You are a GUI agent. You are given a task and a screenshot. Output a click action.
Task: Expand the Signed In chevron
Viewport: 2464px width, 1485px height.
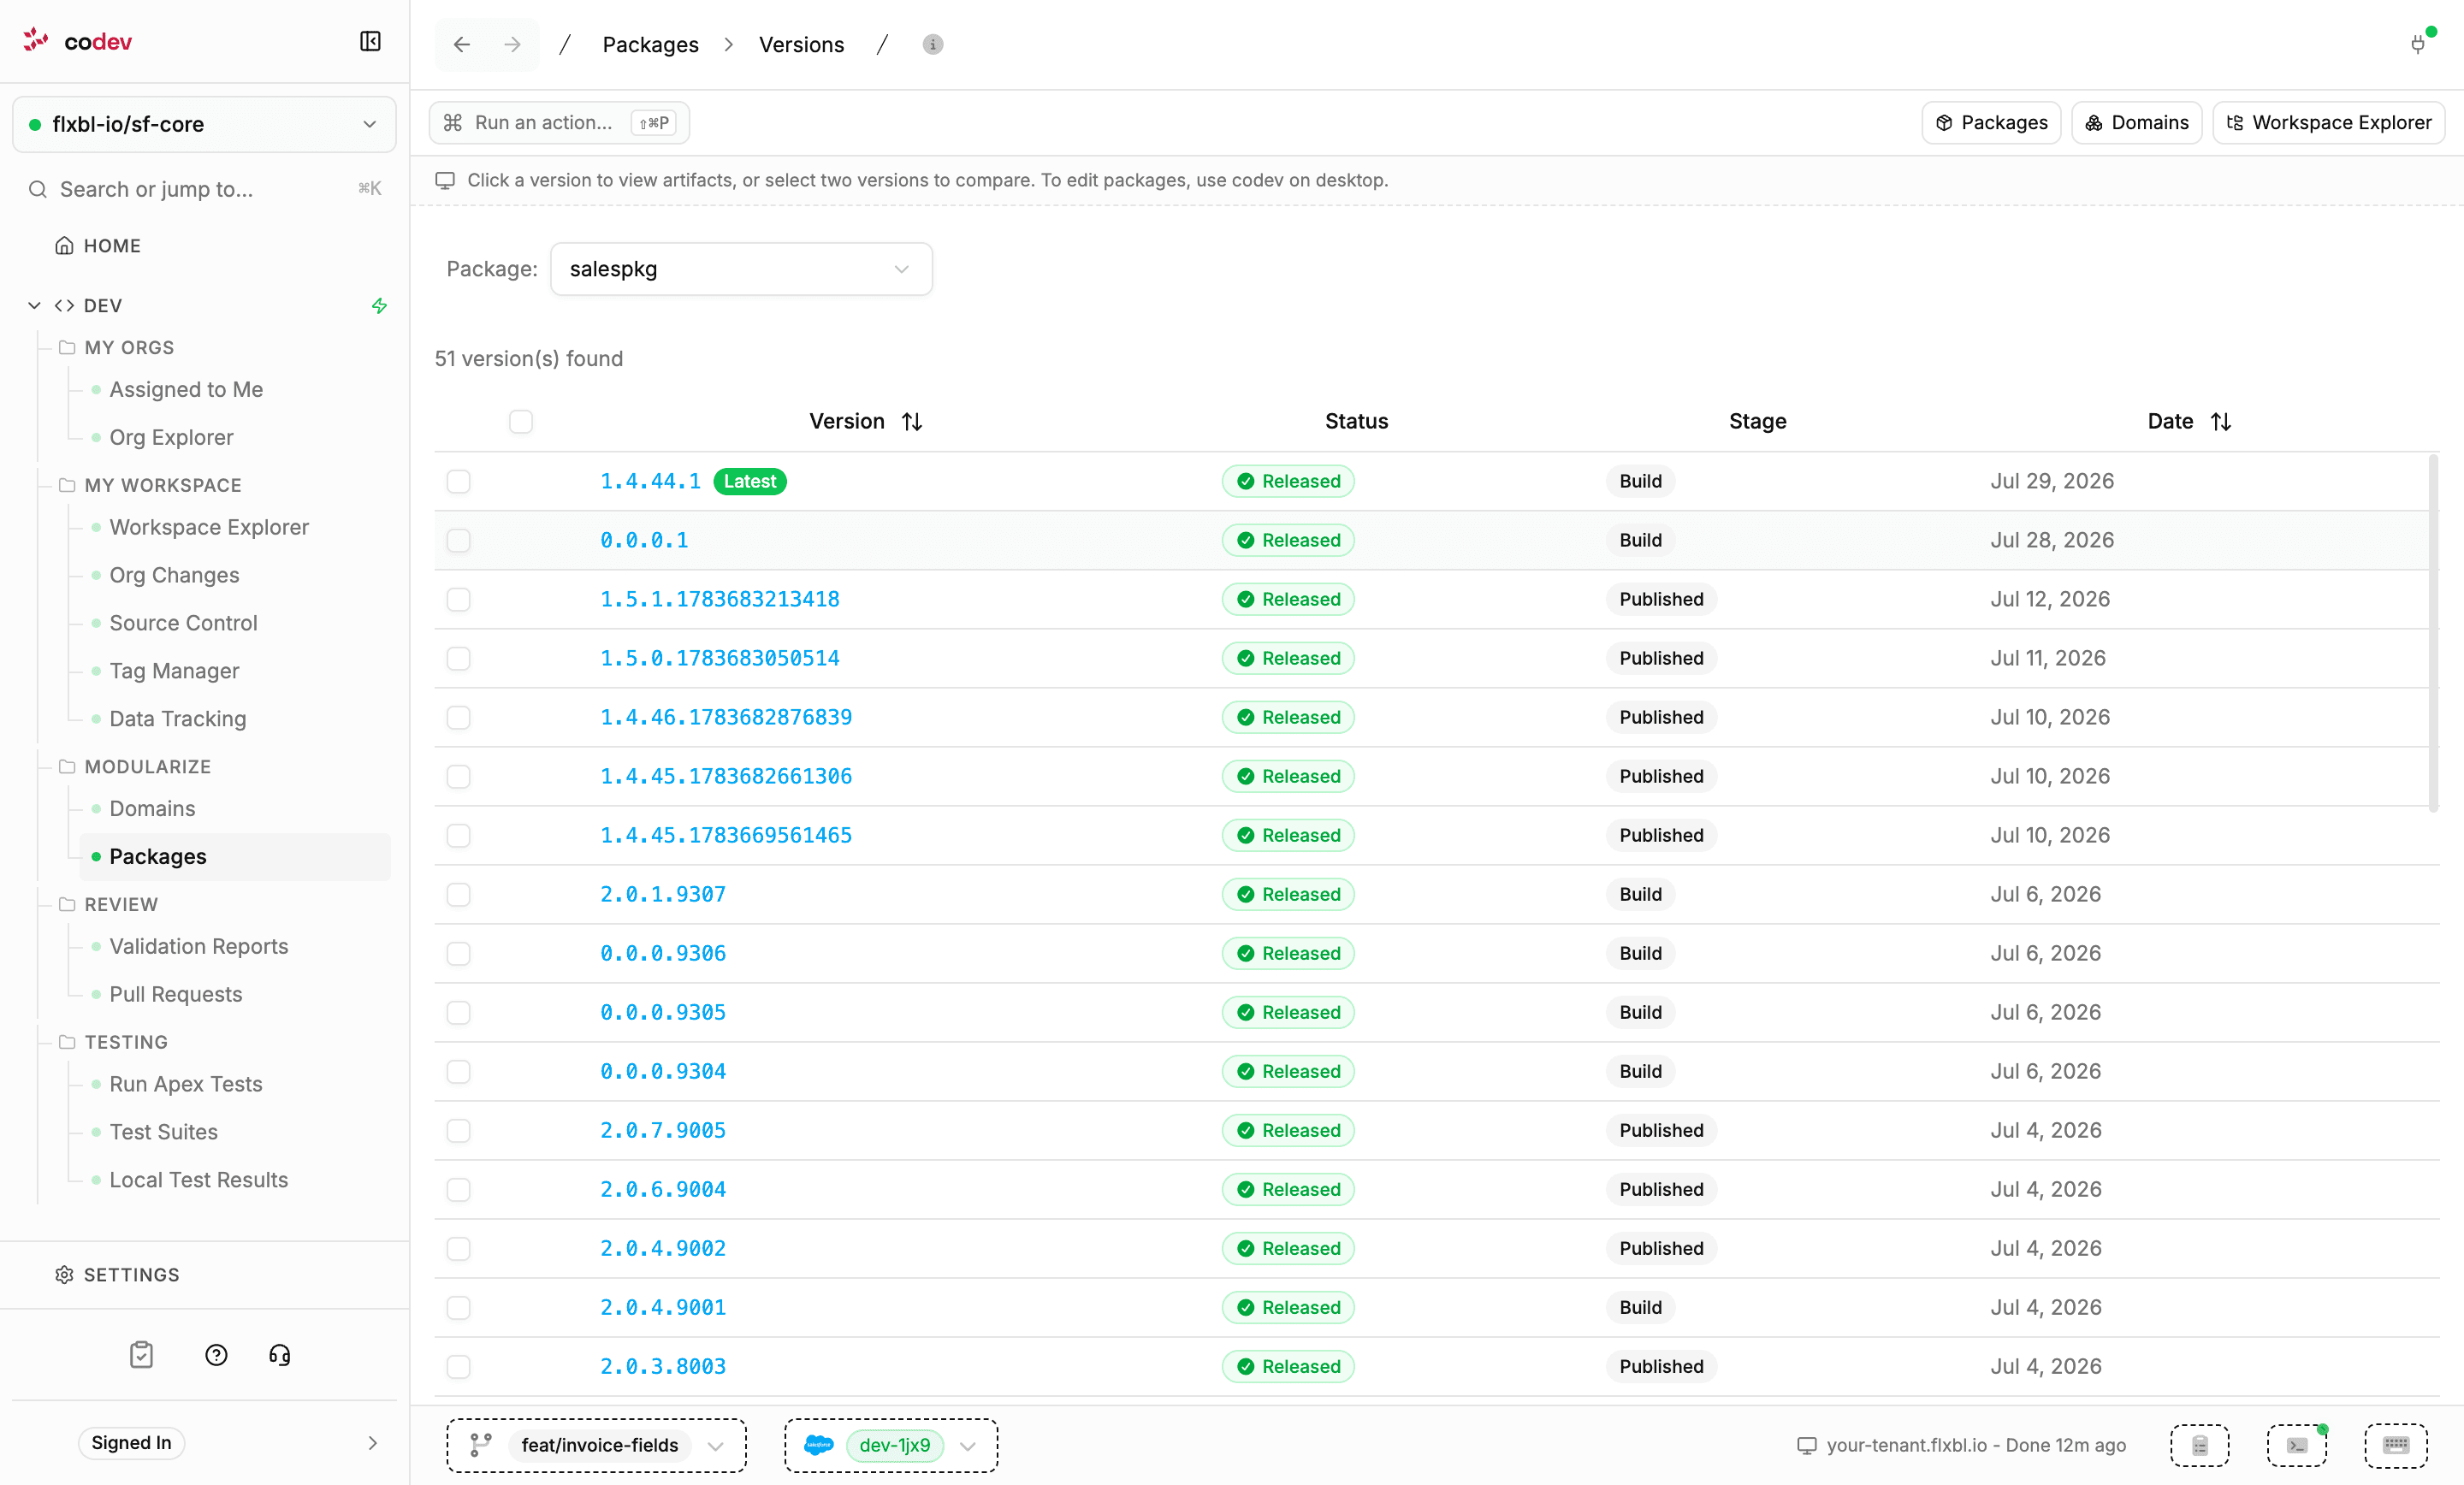(372, 1443)
